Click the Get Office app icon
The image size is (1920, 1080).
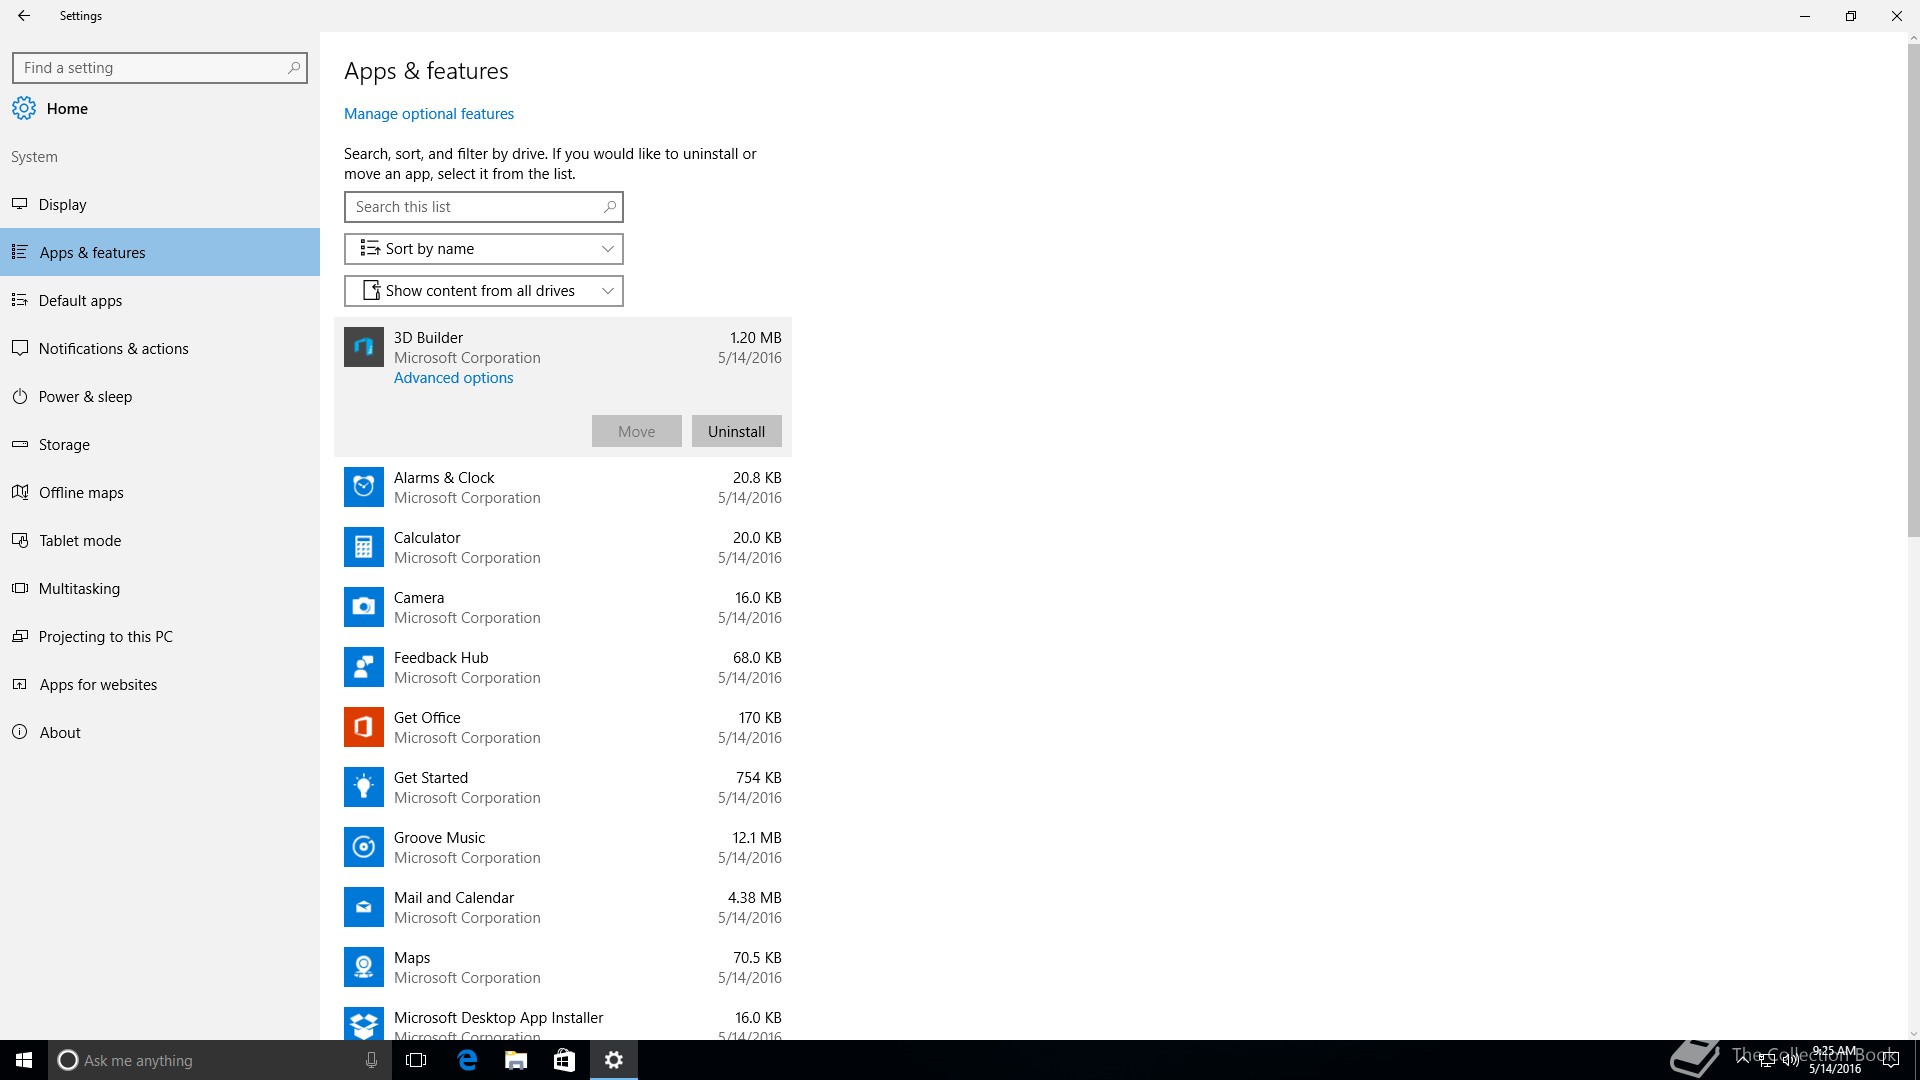click(363, 727)
